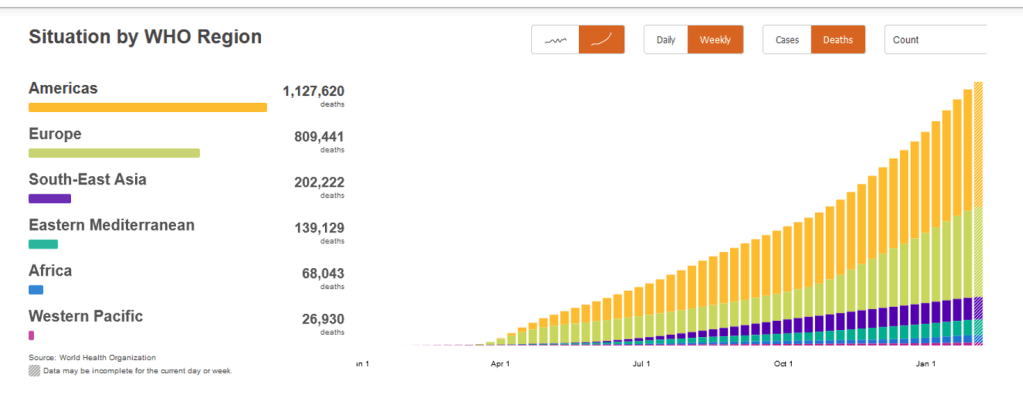Click the green Europe bar swatch

[114, 153]
